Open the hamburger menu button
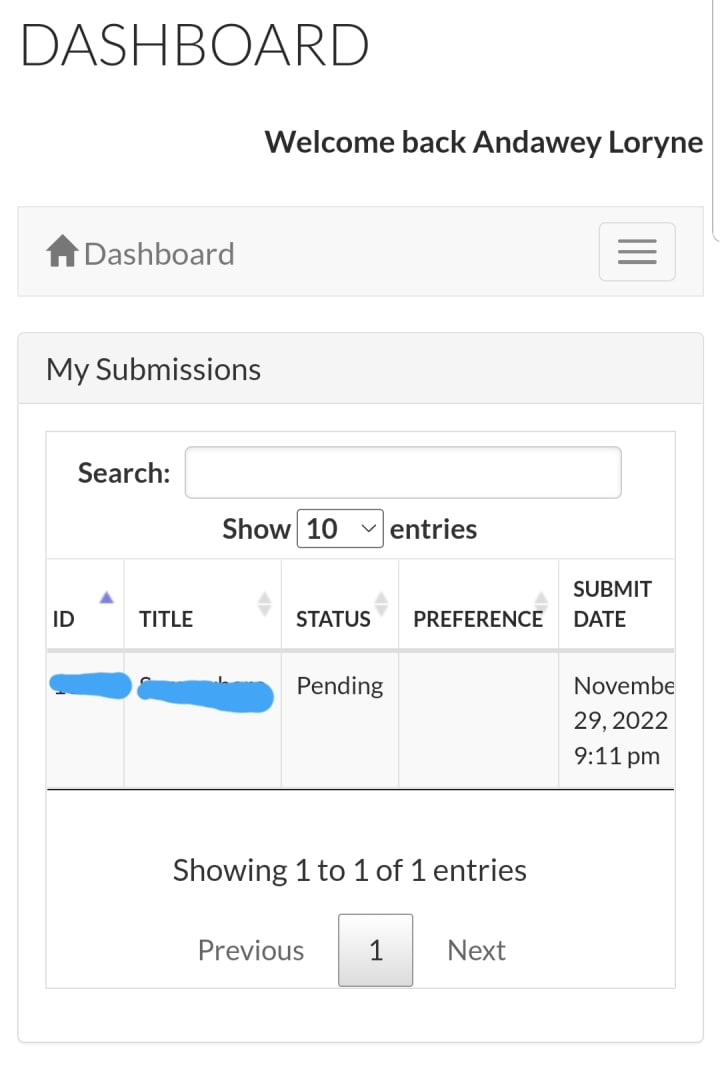The width and height of the screenshot is (720, 1073). coord(637,252)
